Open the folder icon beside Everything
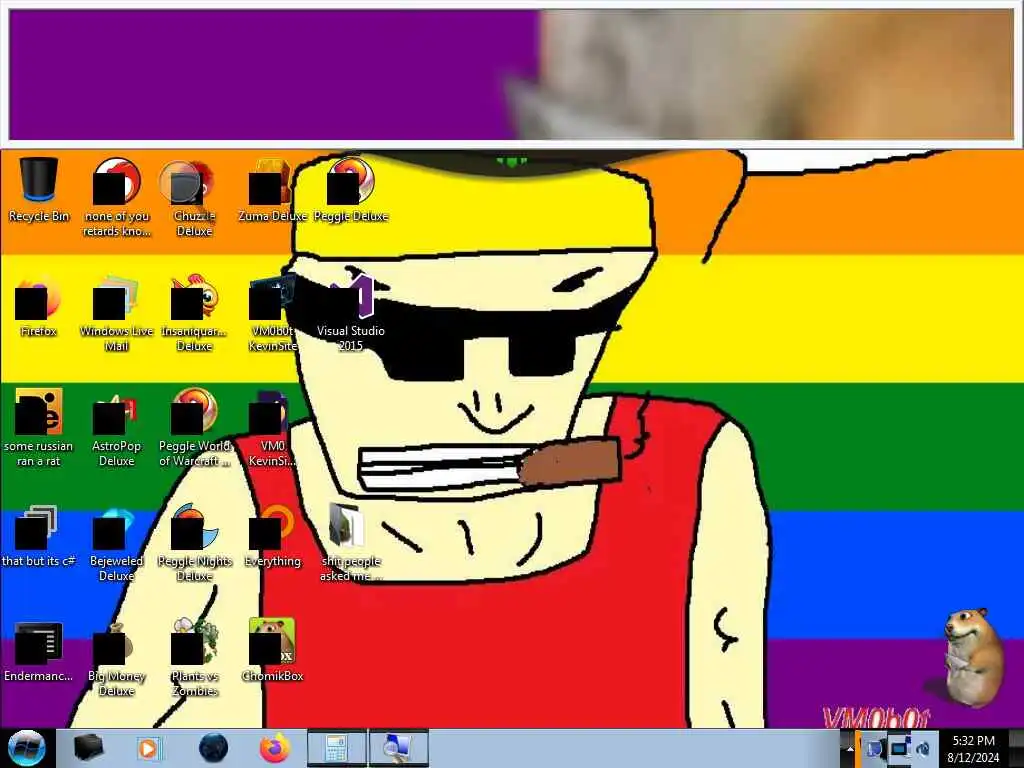This screenshot has height=768, width=1024. [351, 543]
